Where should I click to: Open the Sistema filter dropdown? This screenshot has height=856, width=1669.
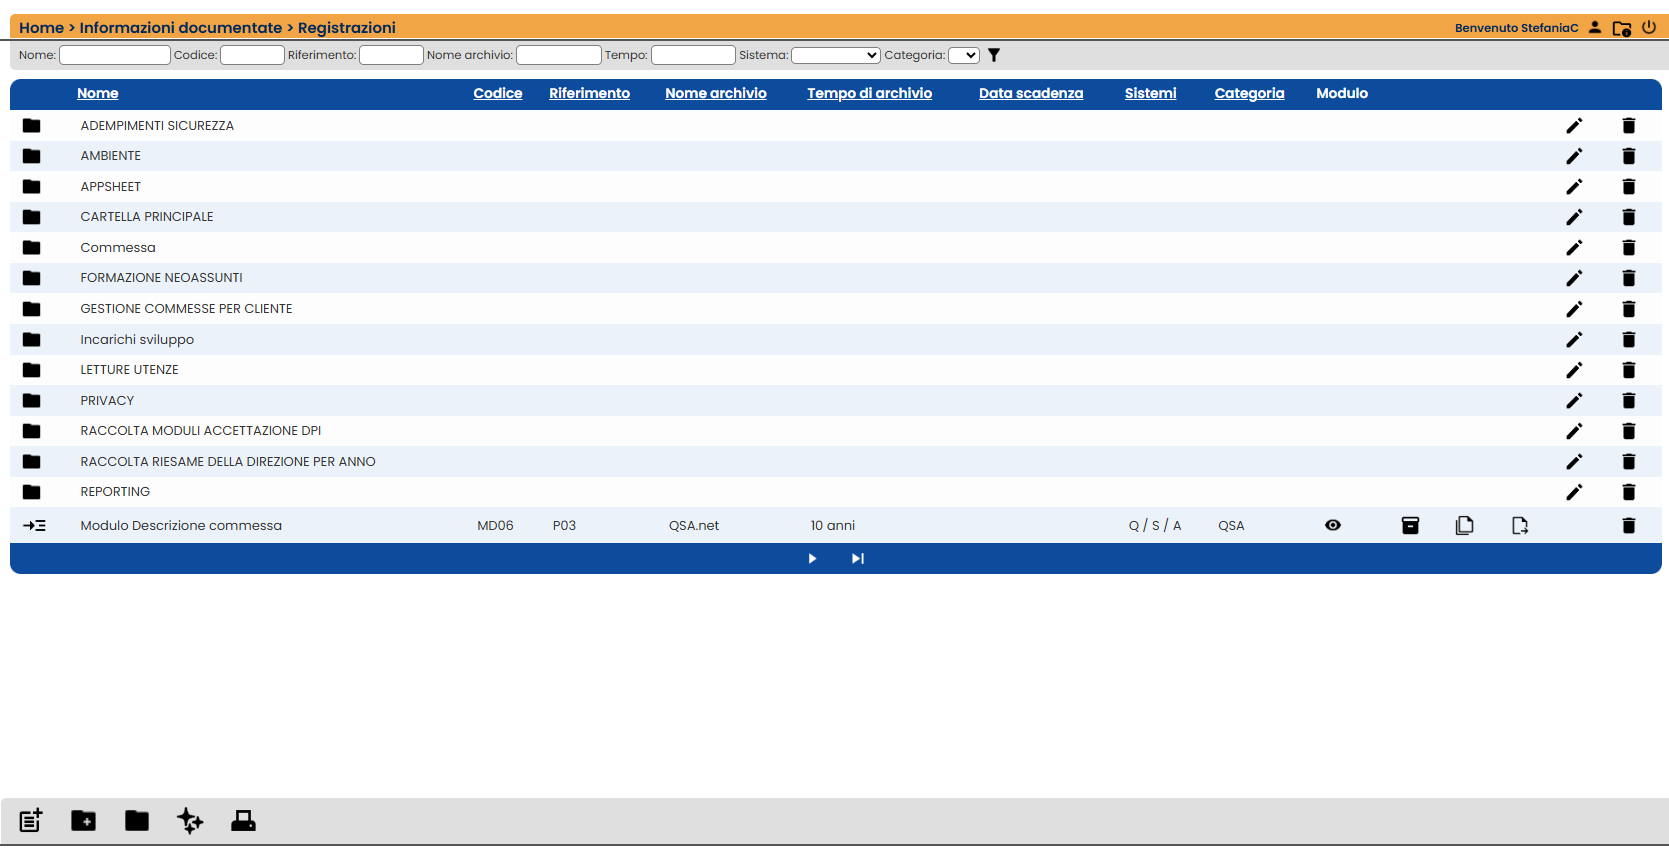coord(836,55)
